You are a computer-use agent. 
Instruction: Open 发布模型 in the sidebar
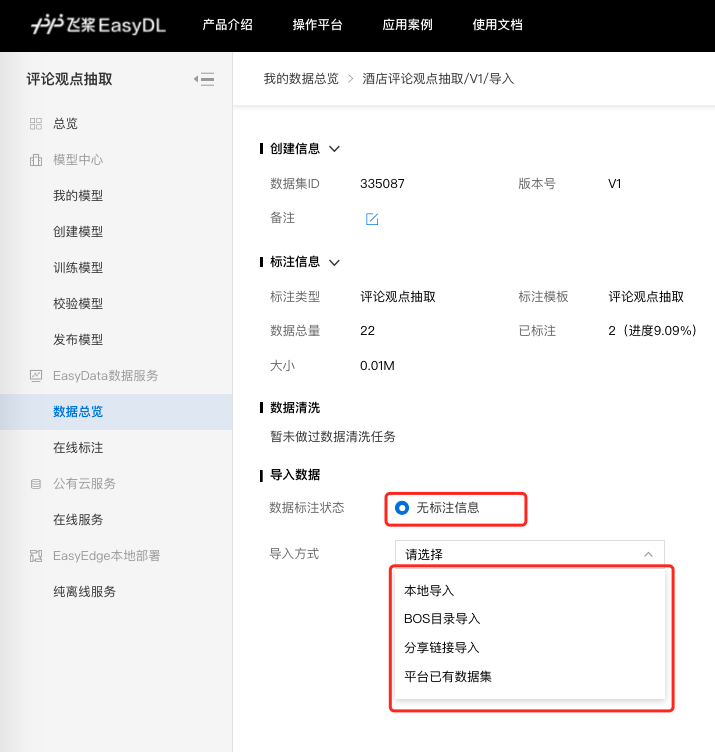click(x=78, y=340)
